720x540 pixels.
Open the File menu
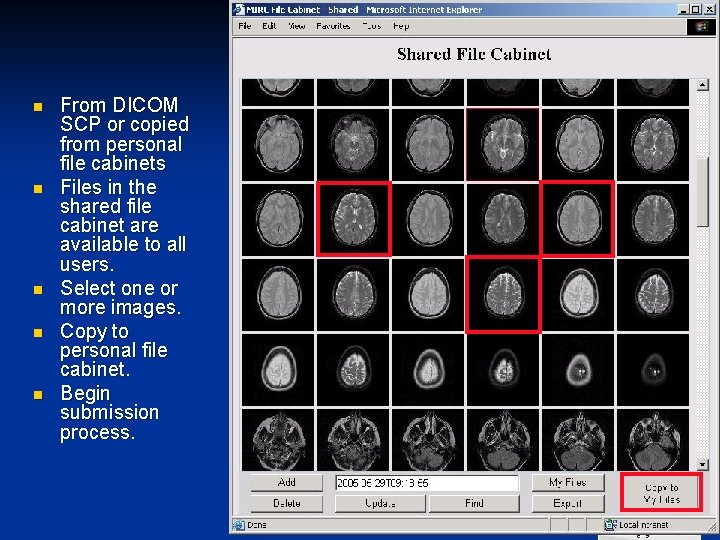tap(244, 26)
